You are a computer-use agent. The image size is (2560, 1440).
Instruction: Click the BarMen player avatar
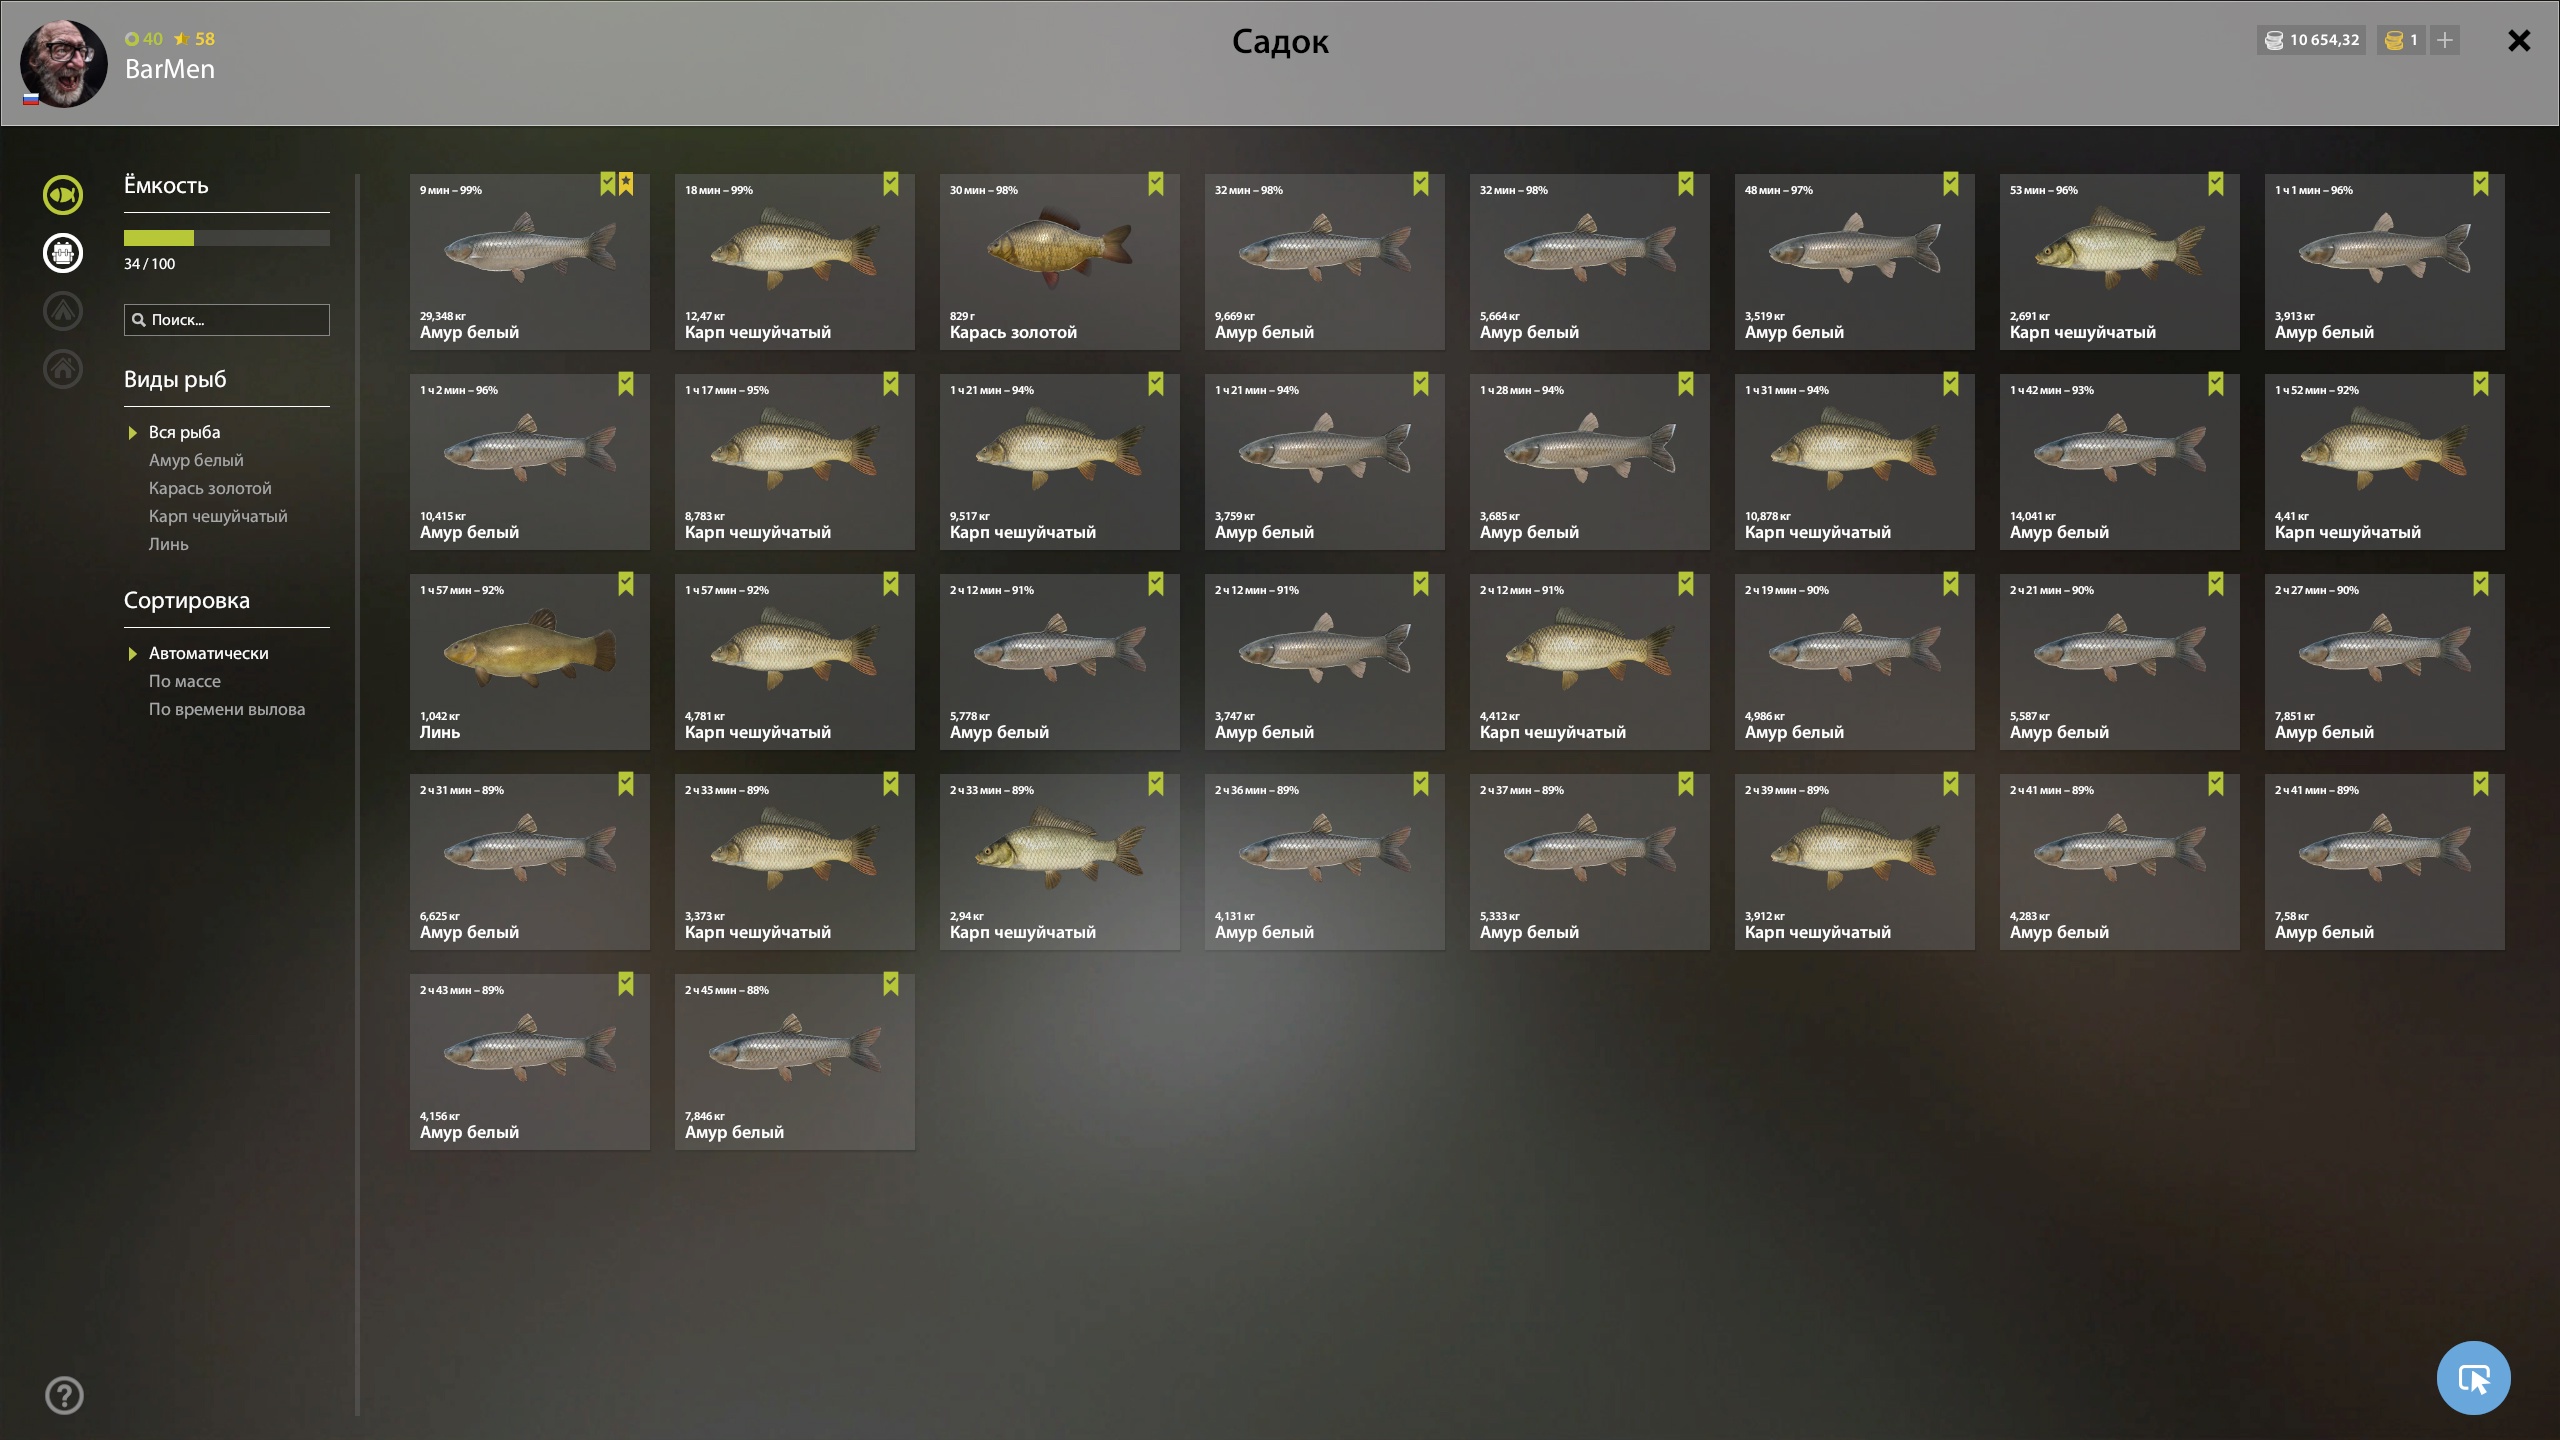point(64,63)
